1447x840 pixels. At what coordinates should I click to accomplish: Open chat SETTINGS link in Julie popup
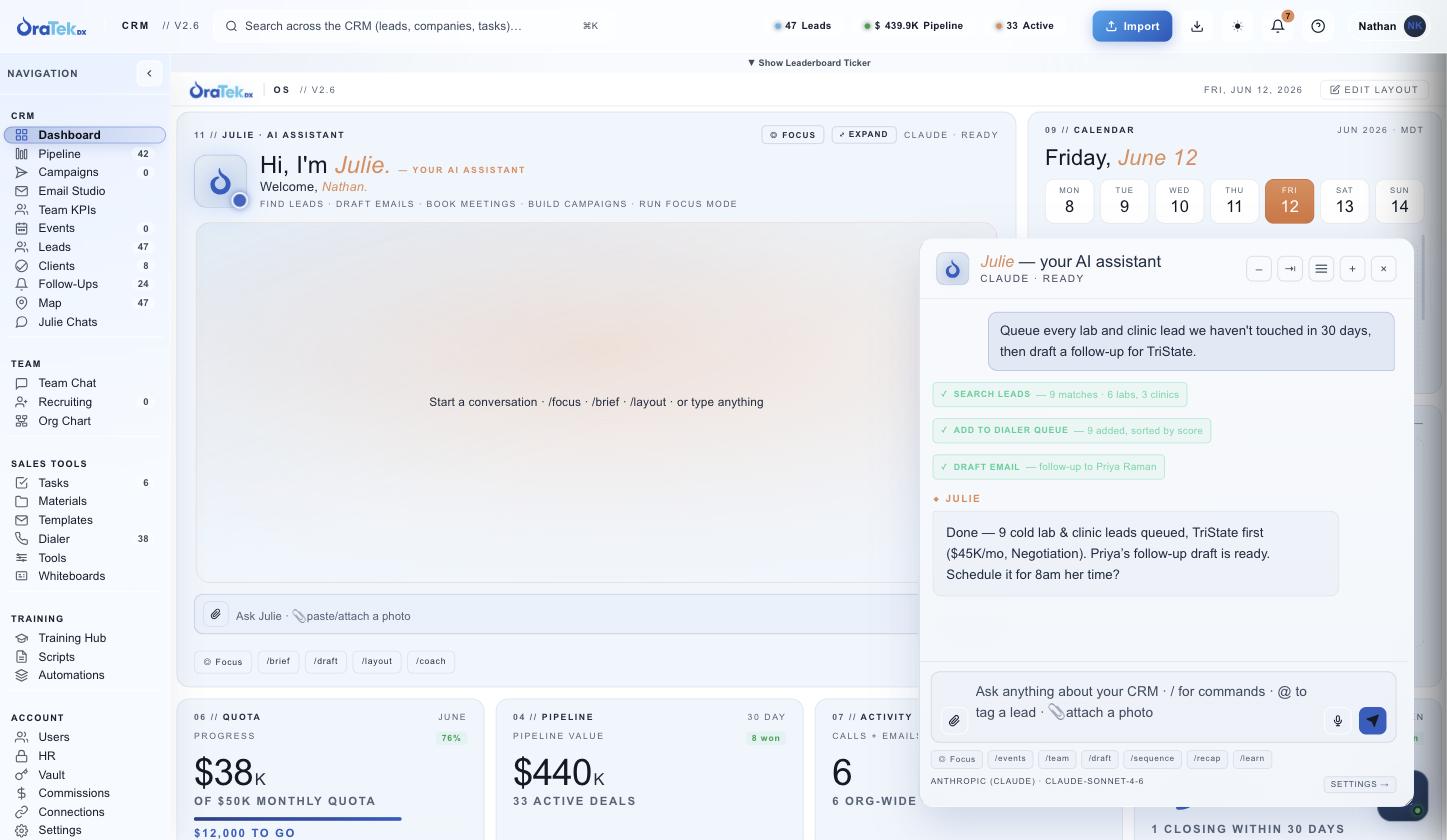tap(1359, 785)
